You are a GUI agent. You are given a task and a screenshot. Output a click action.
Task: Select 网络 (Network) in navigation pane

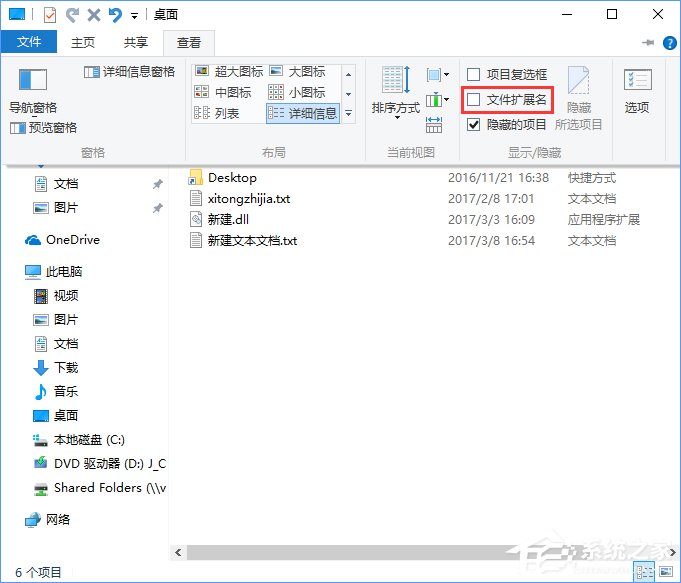pyautogui.click(x=48, y=520)
